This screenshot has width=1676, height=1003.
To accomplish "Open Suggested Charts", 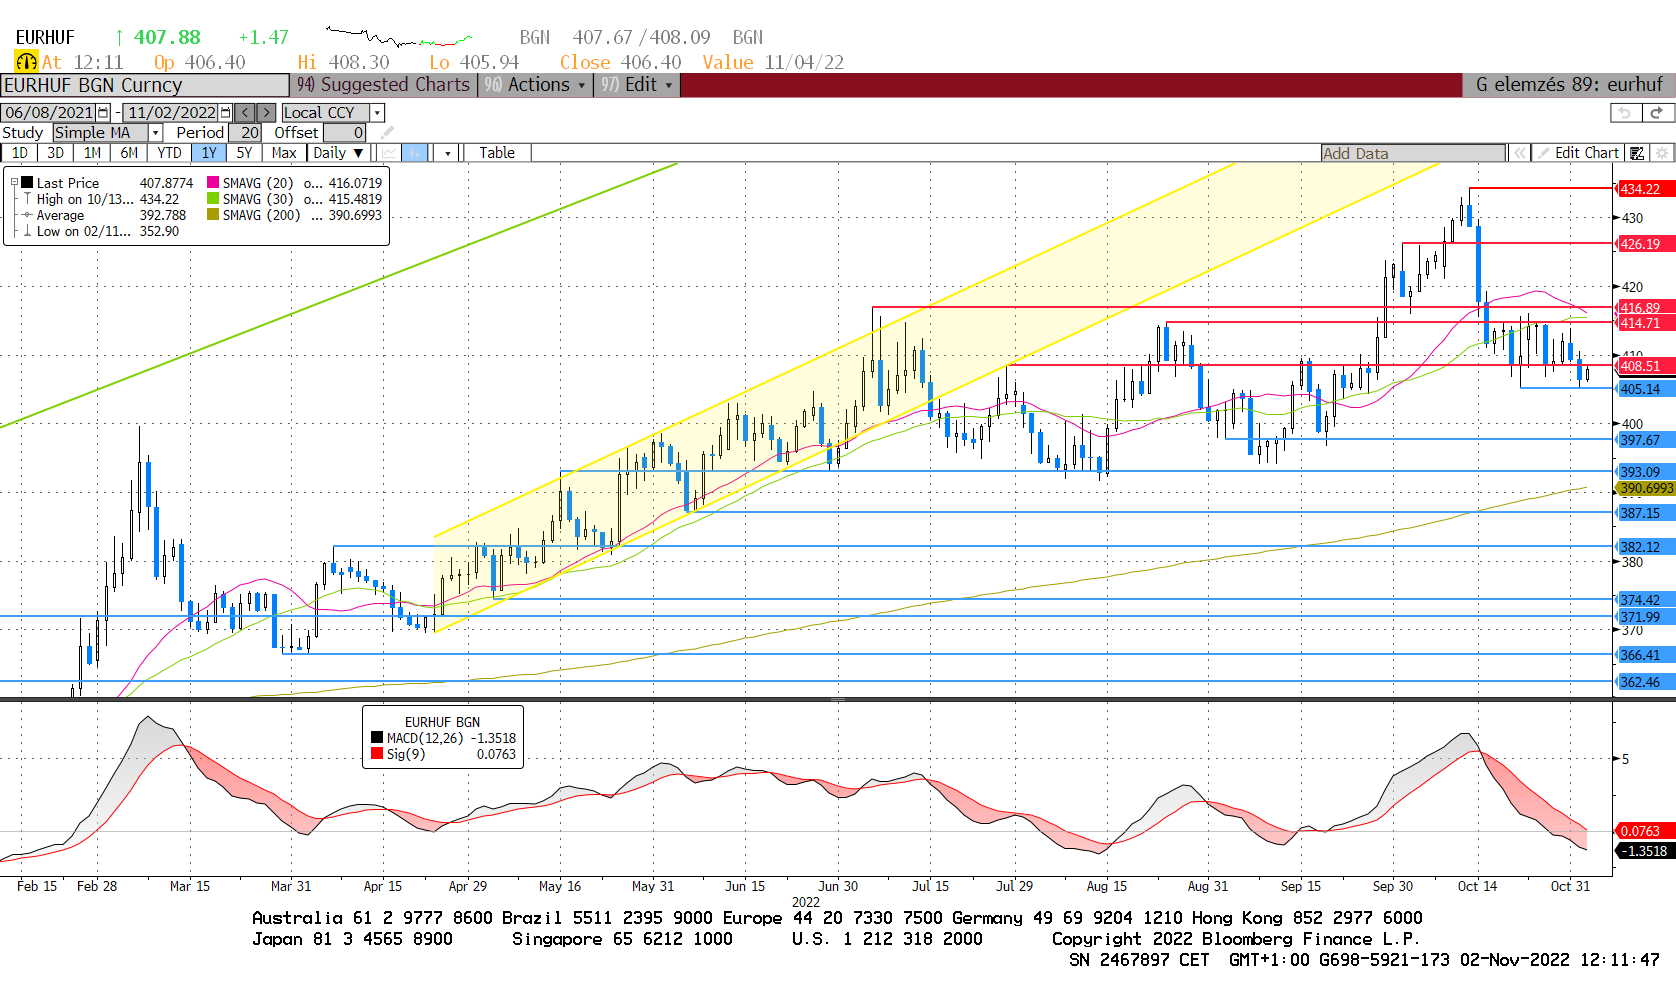I will point(384,85).
